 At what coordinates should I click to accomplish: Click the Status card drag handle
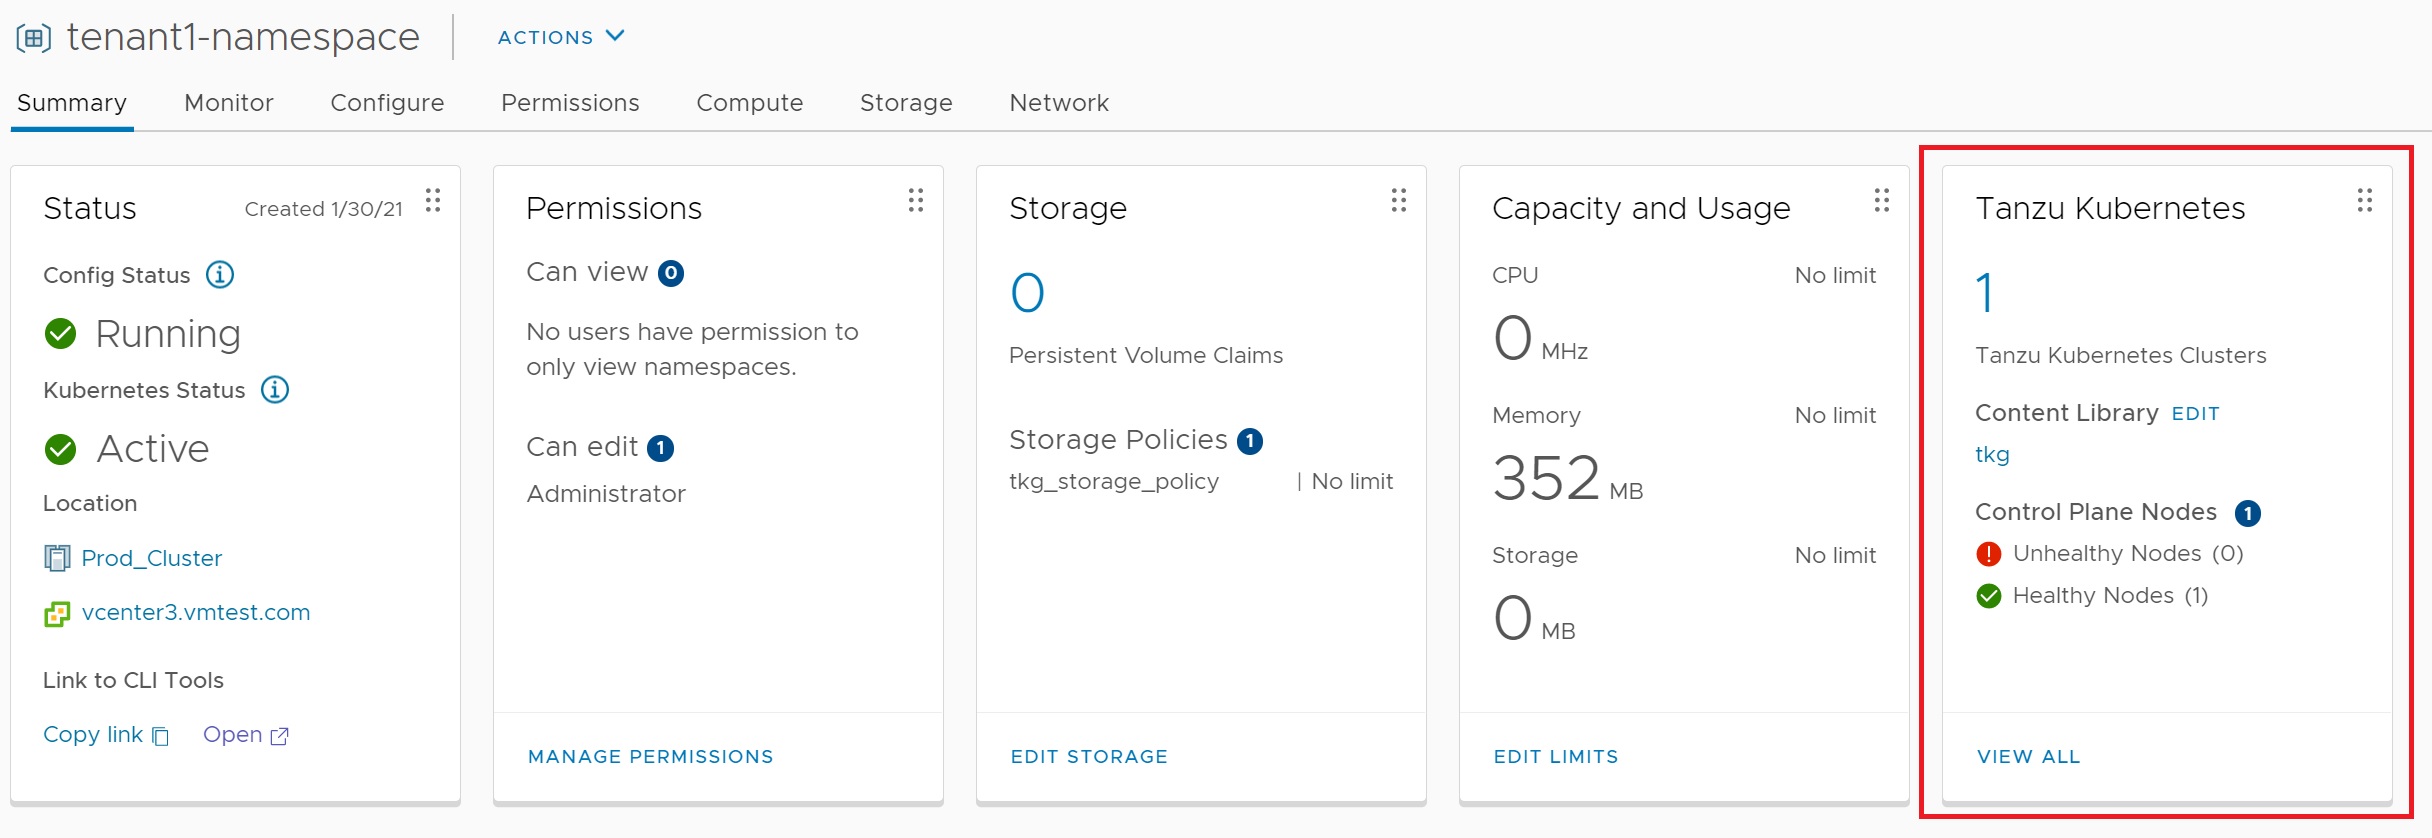coord(433,201)
